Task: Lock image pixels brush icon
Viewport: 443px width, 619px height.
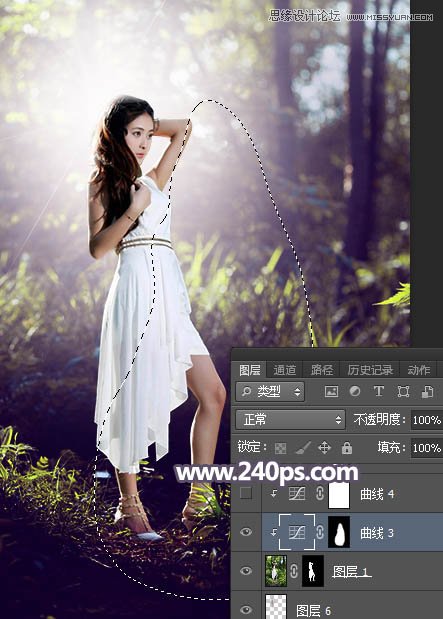Action: 302,448
